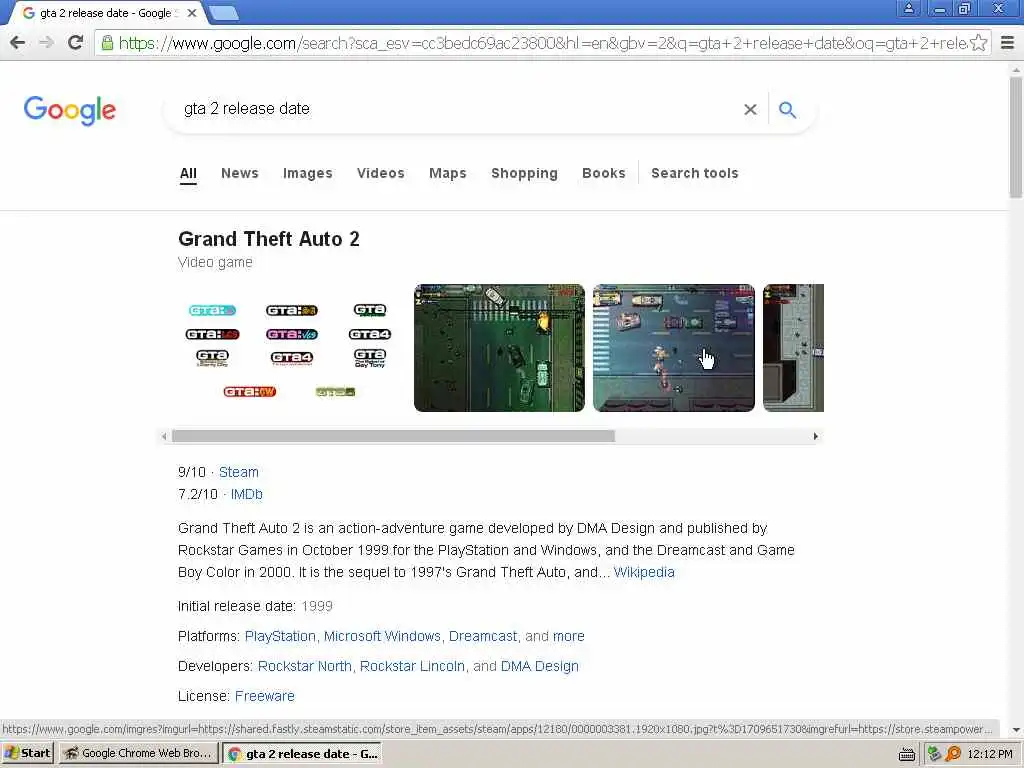Open the Books tab
This screenshot has width=1024, height=768.
(x=603, y=174)
